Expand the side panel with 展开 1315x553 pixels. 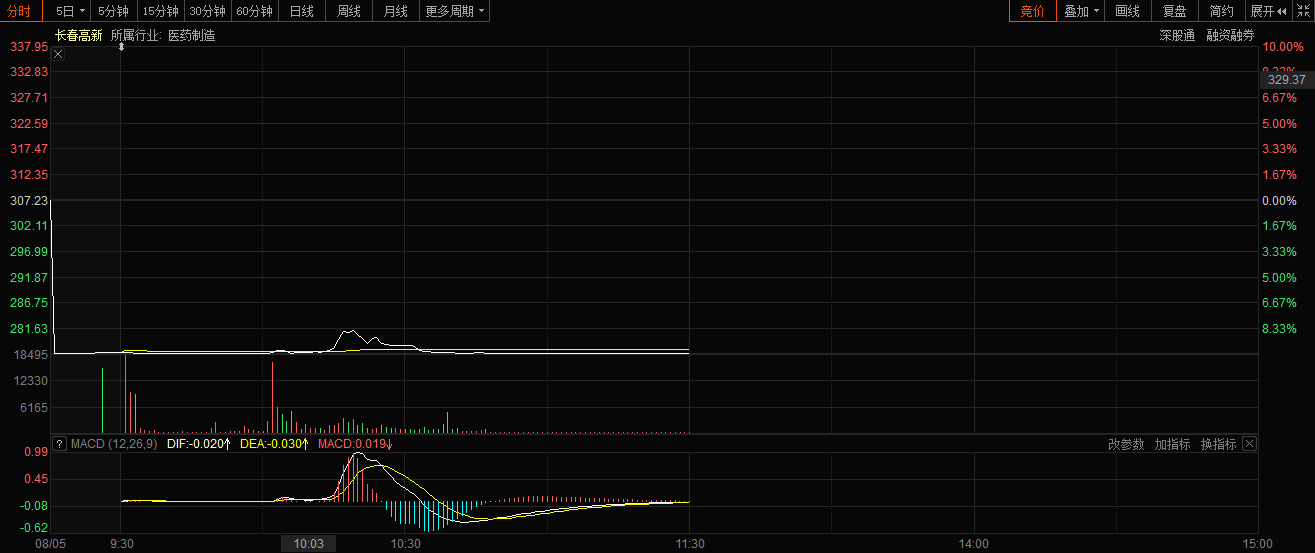coord(1269,11)
